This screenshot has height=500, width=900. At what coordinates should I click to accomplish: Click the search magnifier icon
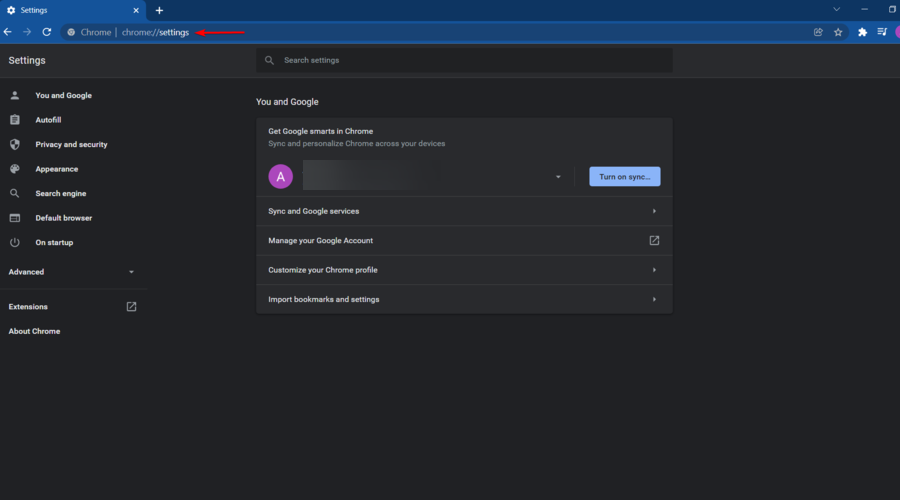point(269,60)
